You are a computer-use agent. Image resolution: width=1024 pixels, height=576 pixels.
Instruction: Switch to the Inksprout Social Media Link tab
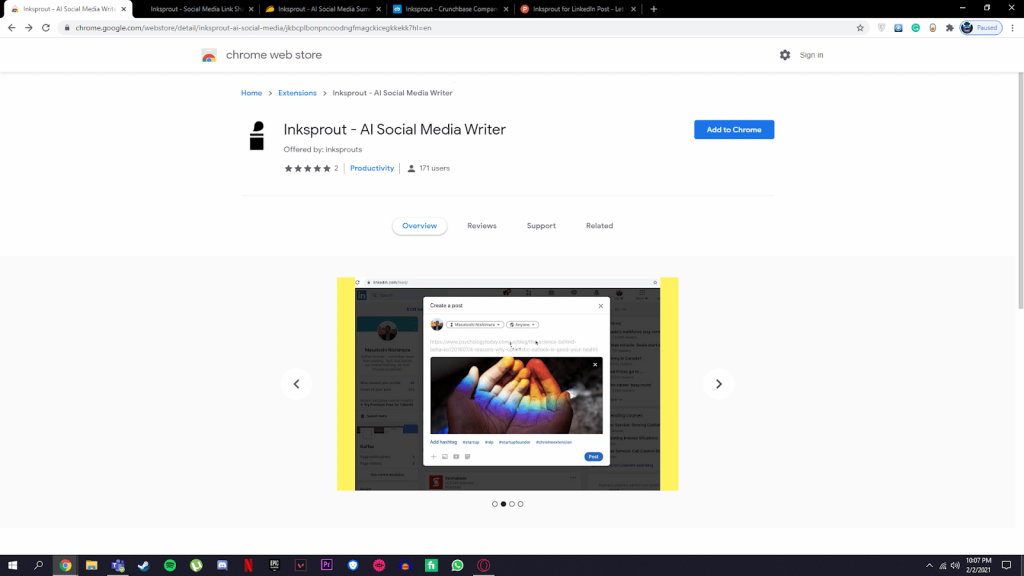point(197,9)
